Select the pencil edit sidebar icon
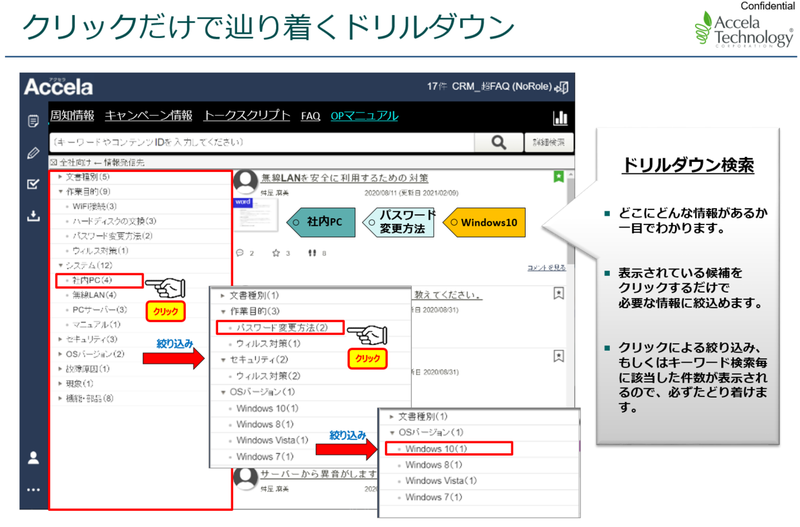The width and height of the screenshot is (800, 527). pos(33,153)
